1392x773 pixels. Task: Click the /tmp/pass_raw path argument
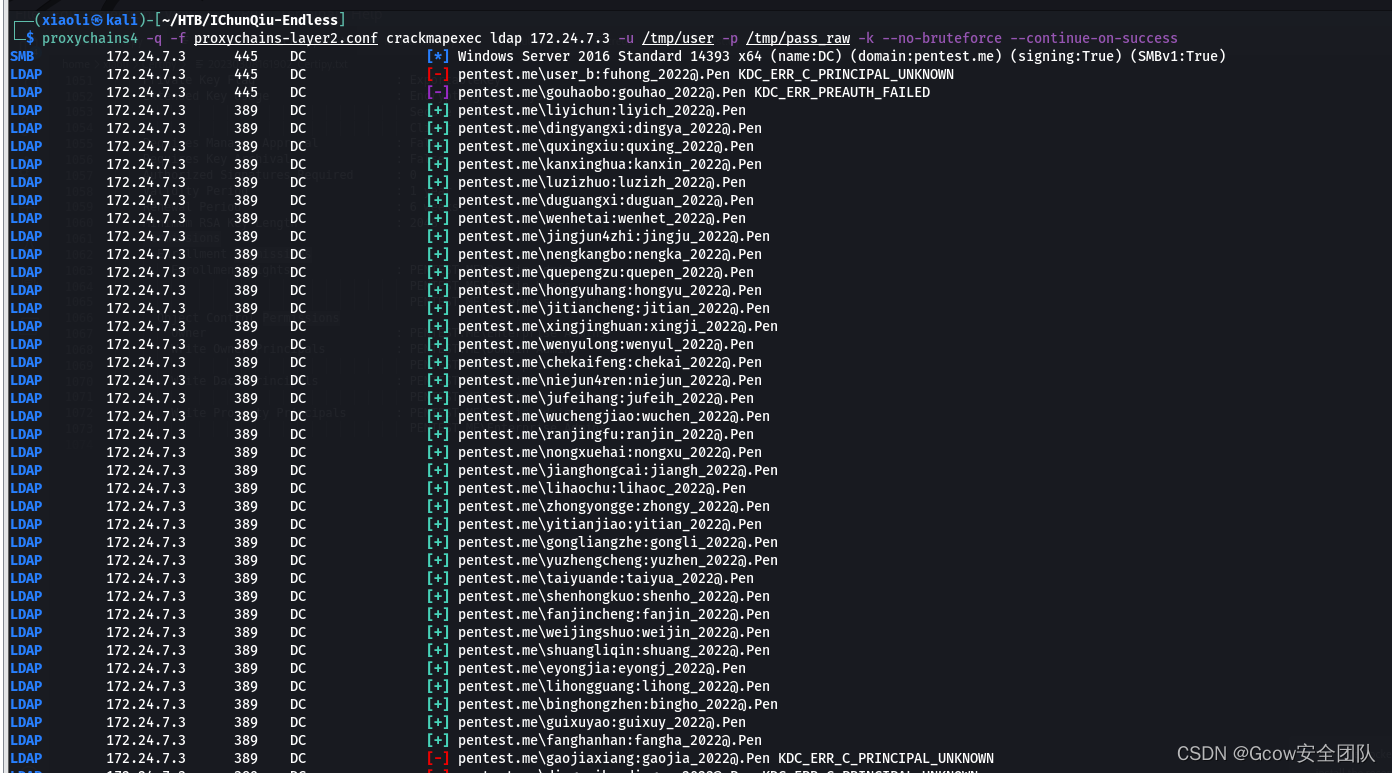click(798, 38)
